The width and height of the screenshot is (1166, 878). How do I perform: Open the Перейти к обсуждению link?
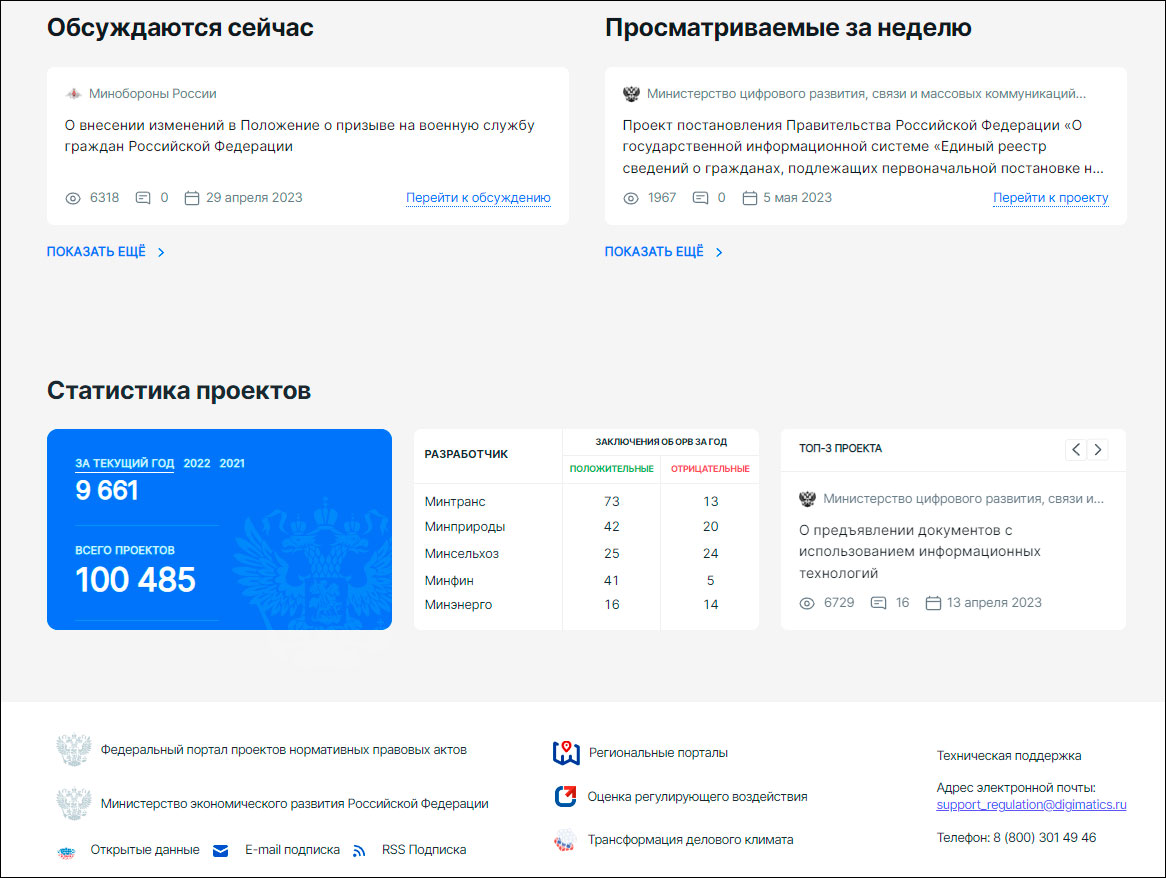(x=476, y=197)
